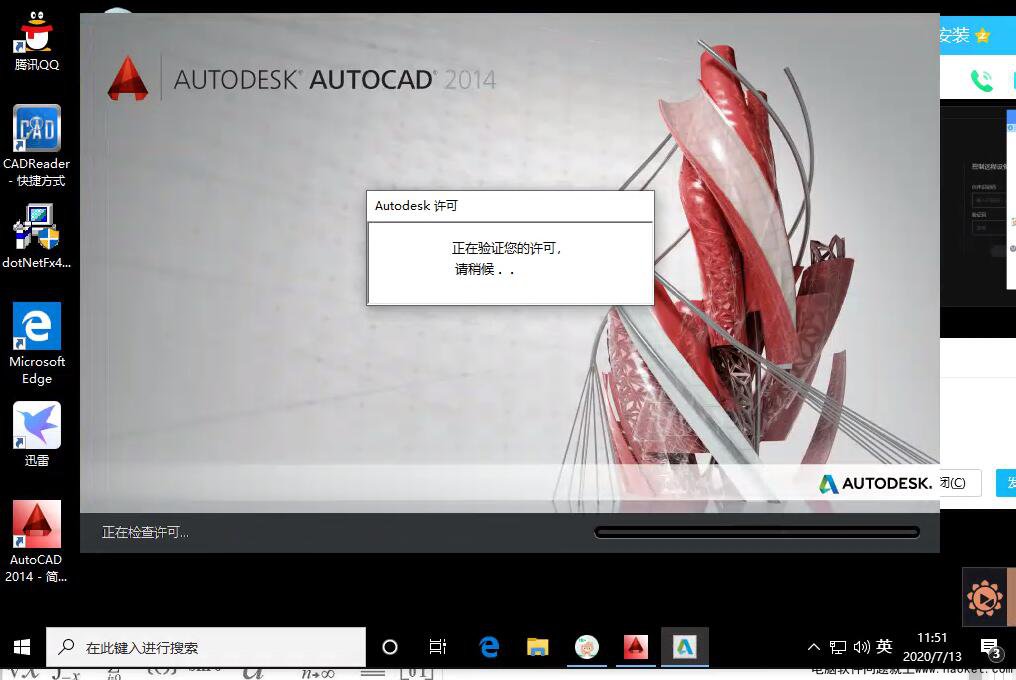Image resolution: width=1016 pixels, height=680 pixels.
Task: Select the AutoCAD 2014 desktop shortcut
Action: [36, 541]
